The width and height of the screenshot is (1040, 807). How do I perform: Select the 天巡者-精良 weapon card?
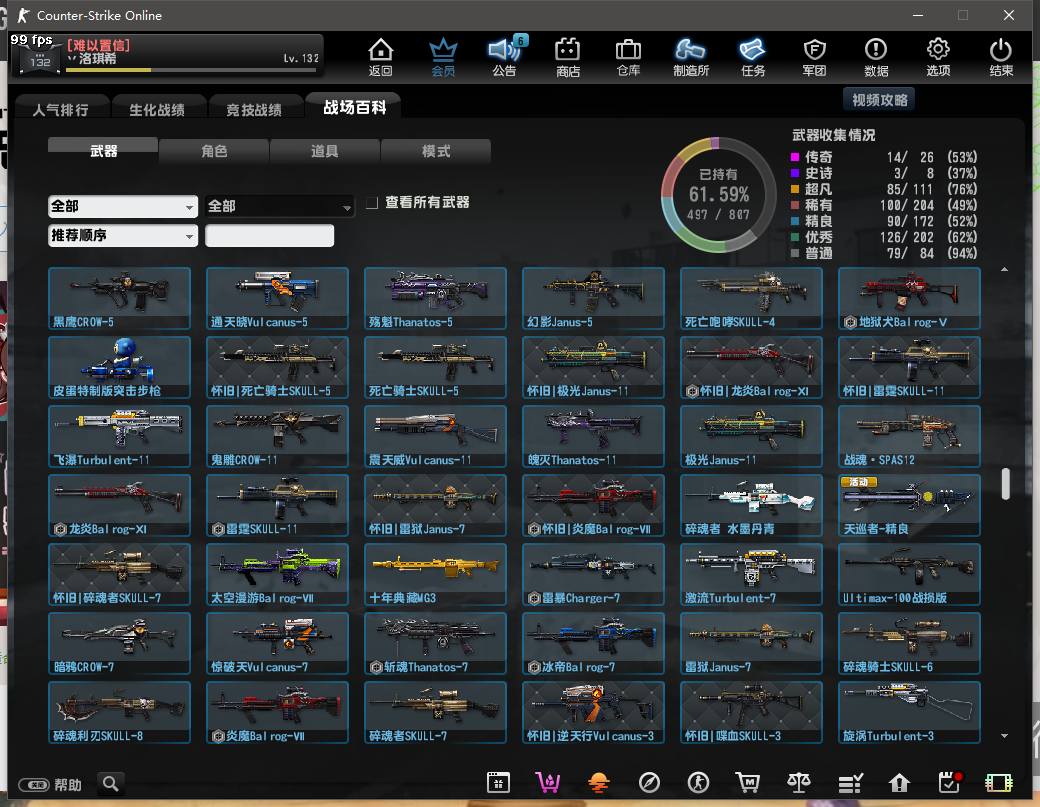[909, 505]
